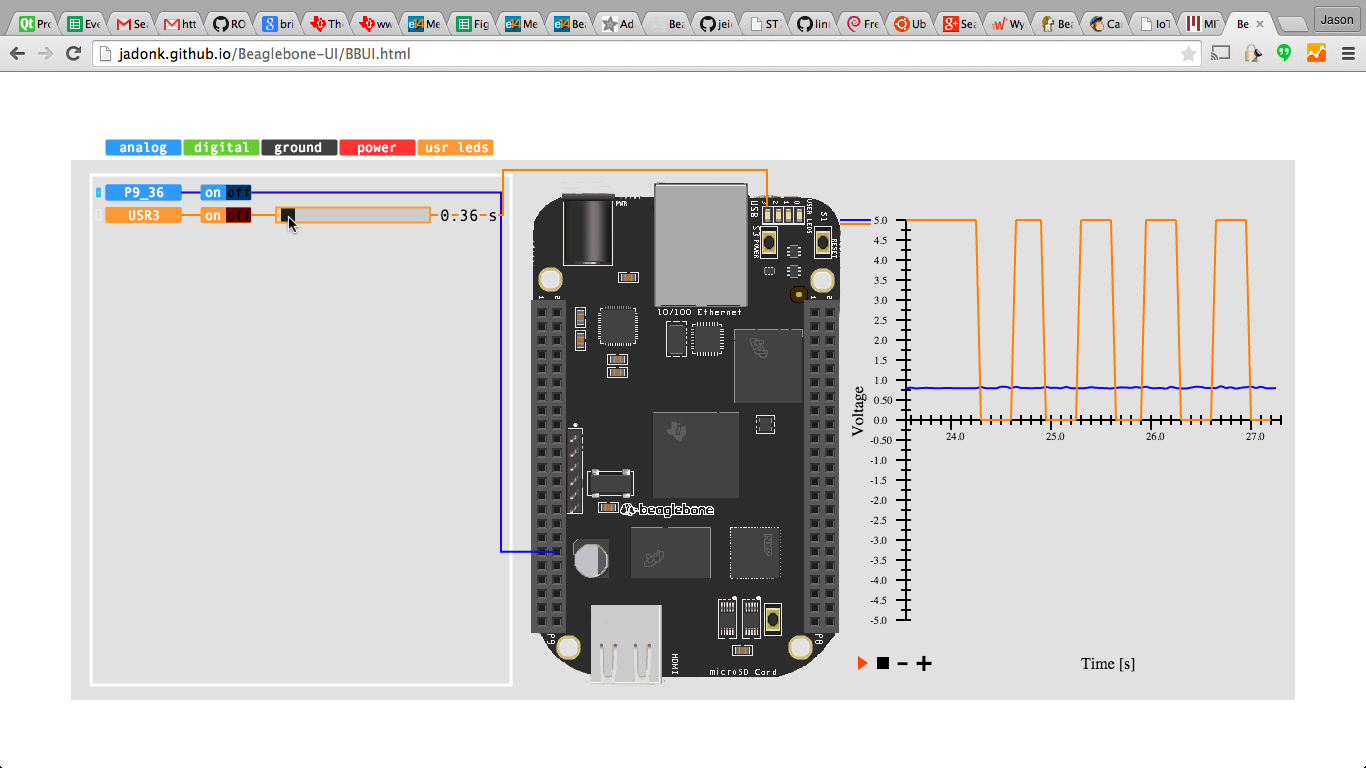Click the USR3 blink frequency slider track
The width and height of the screenshot is (1366, 768).
tap(360, 215)
